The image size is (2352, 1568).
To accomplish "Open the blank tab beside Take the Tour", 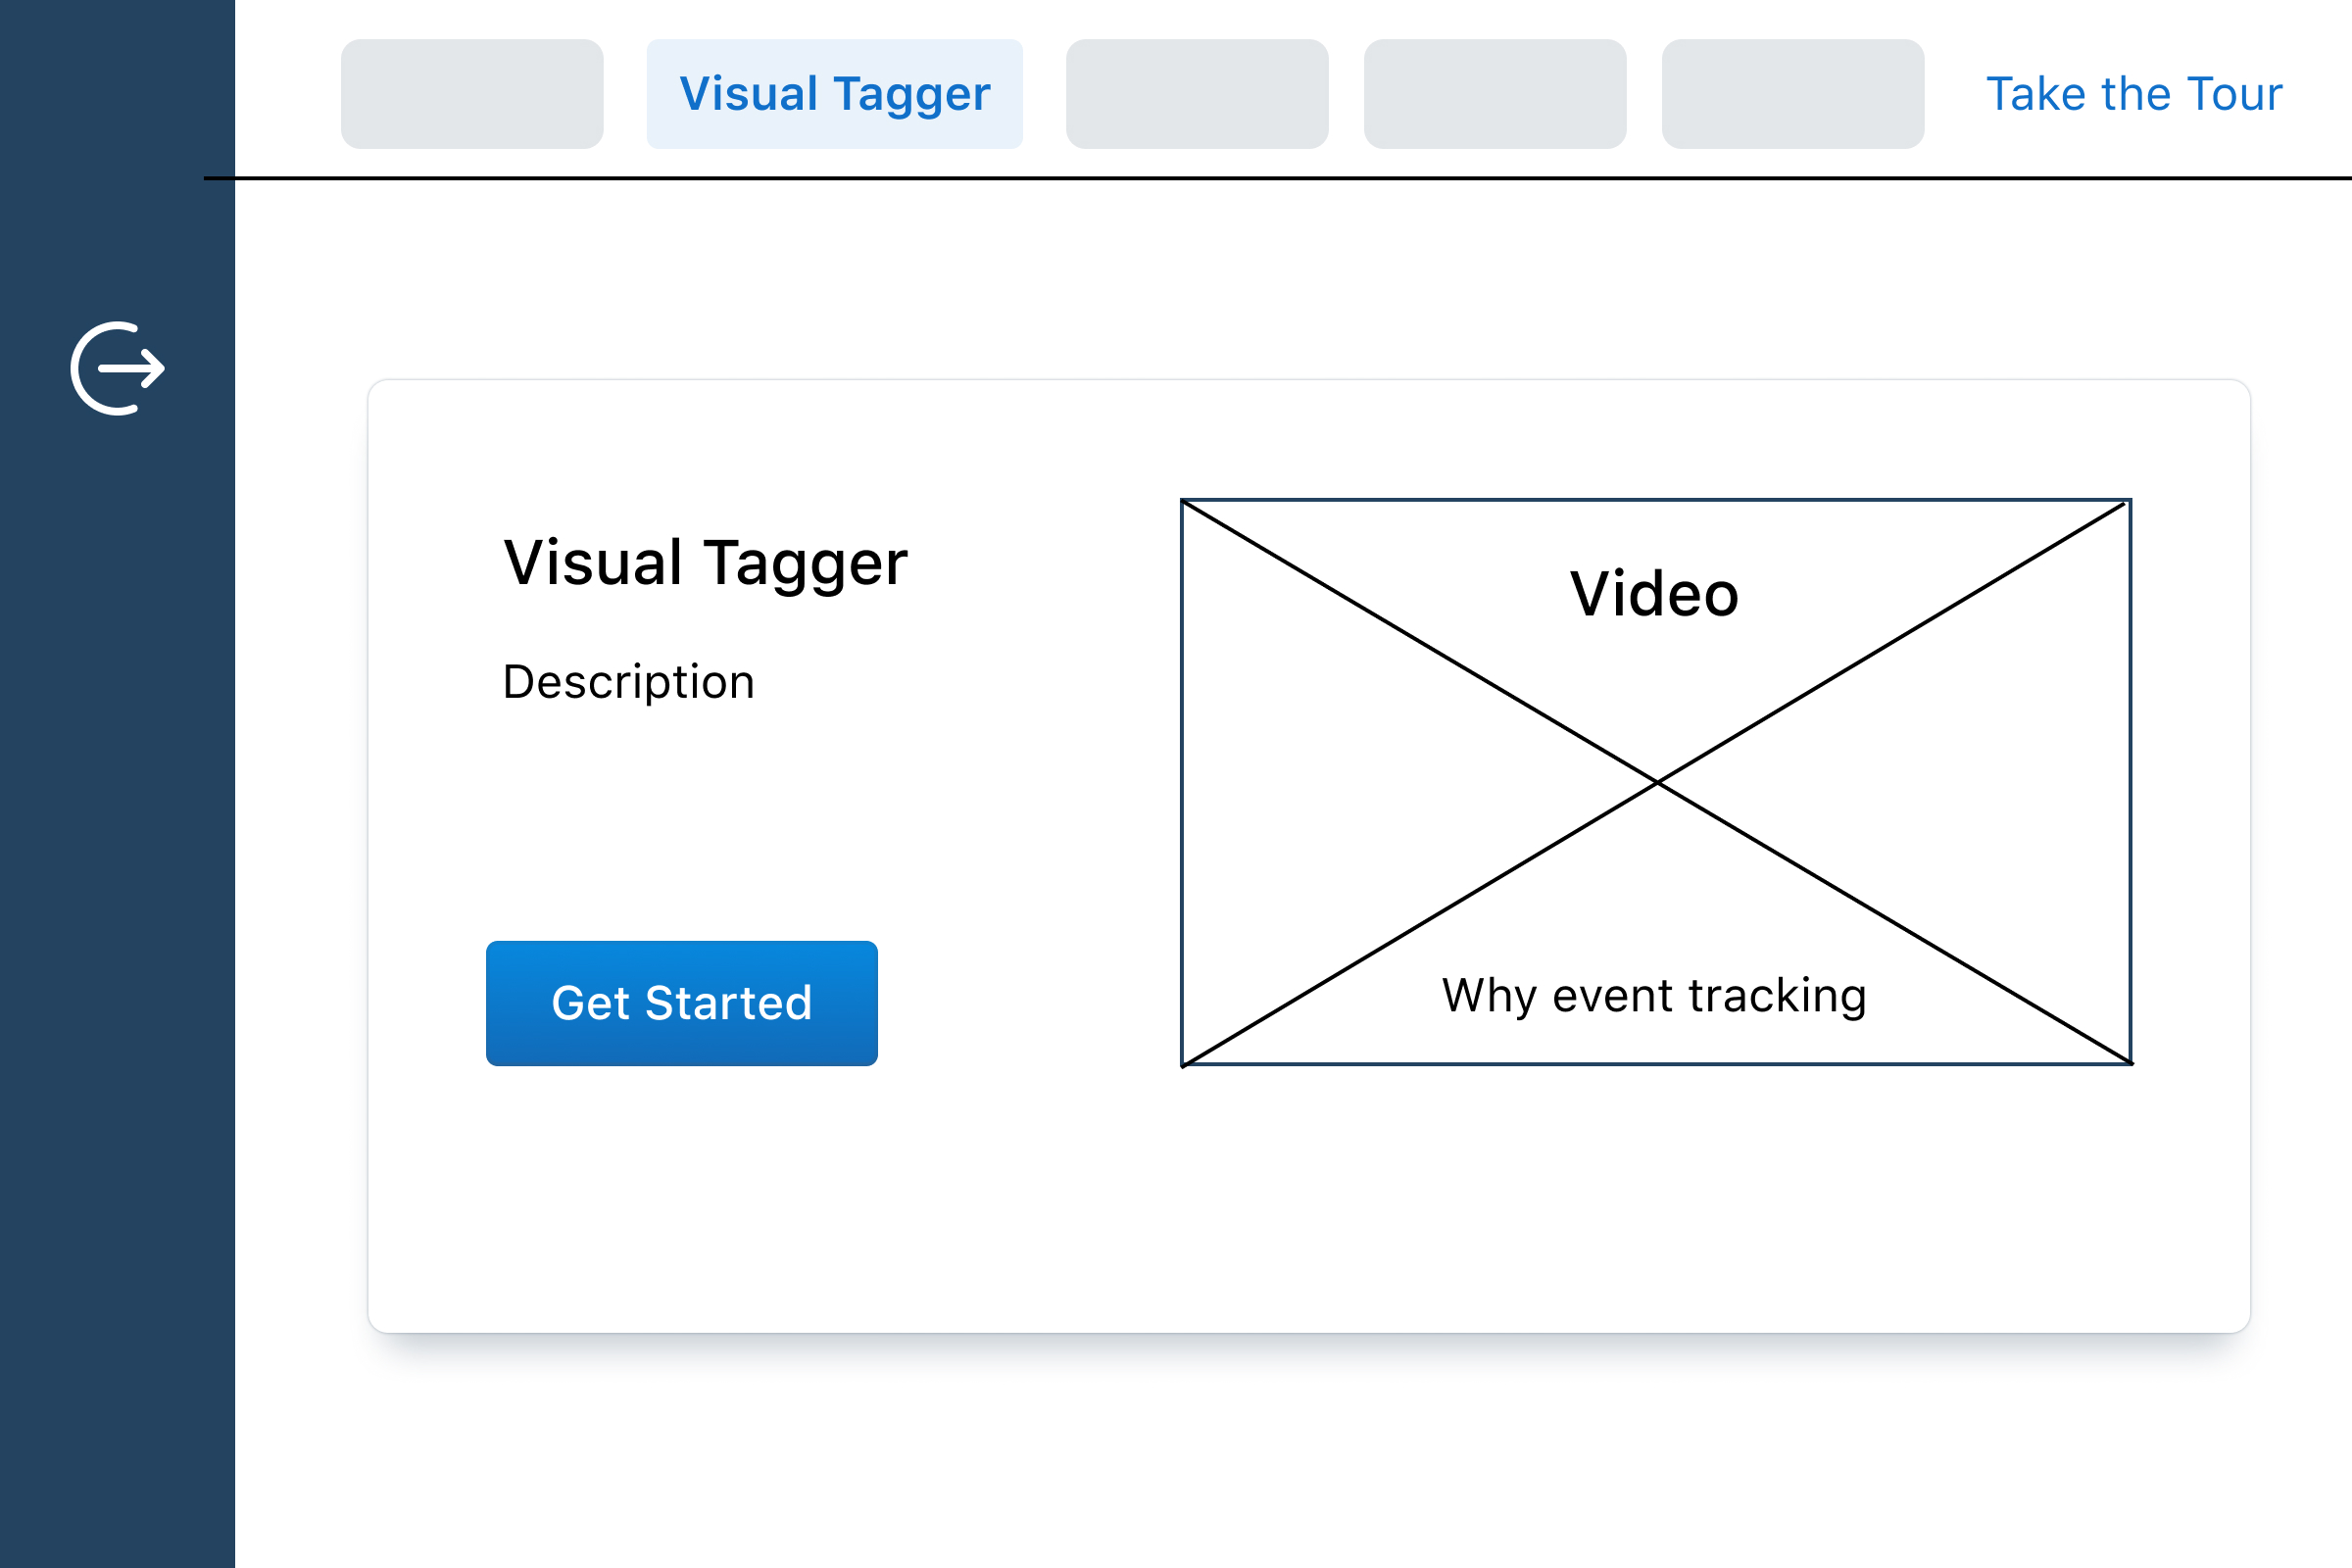I will click(x=1793, y=94).
